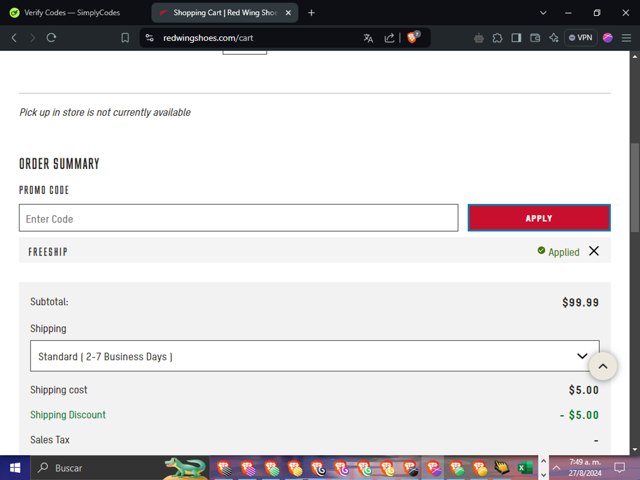640x480 pixels.
Task: Click the extension icon left of puzzle icon
Action: (479, 38)
